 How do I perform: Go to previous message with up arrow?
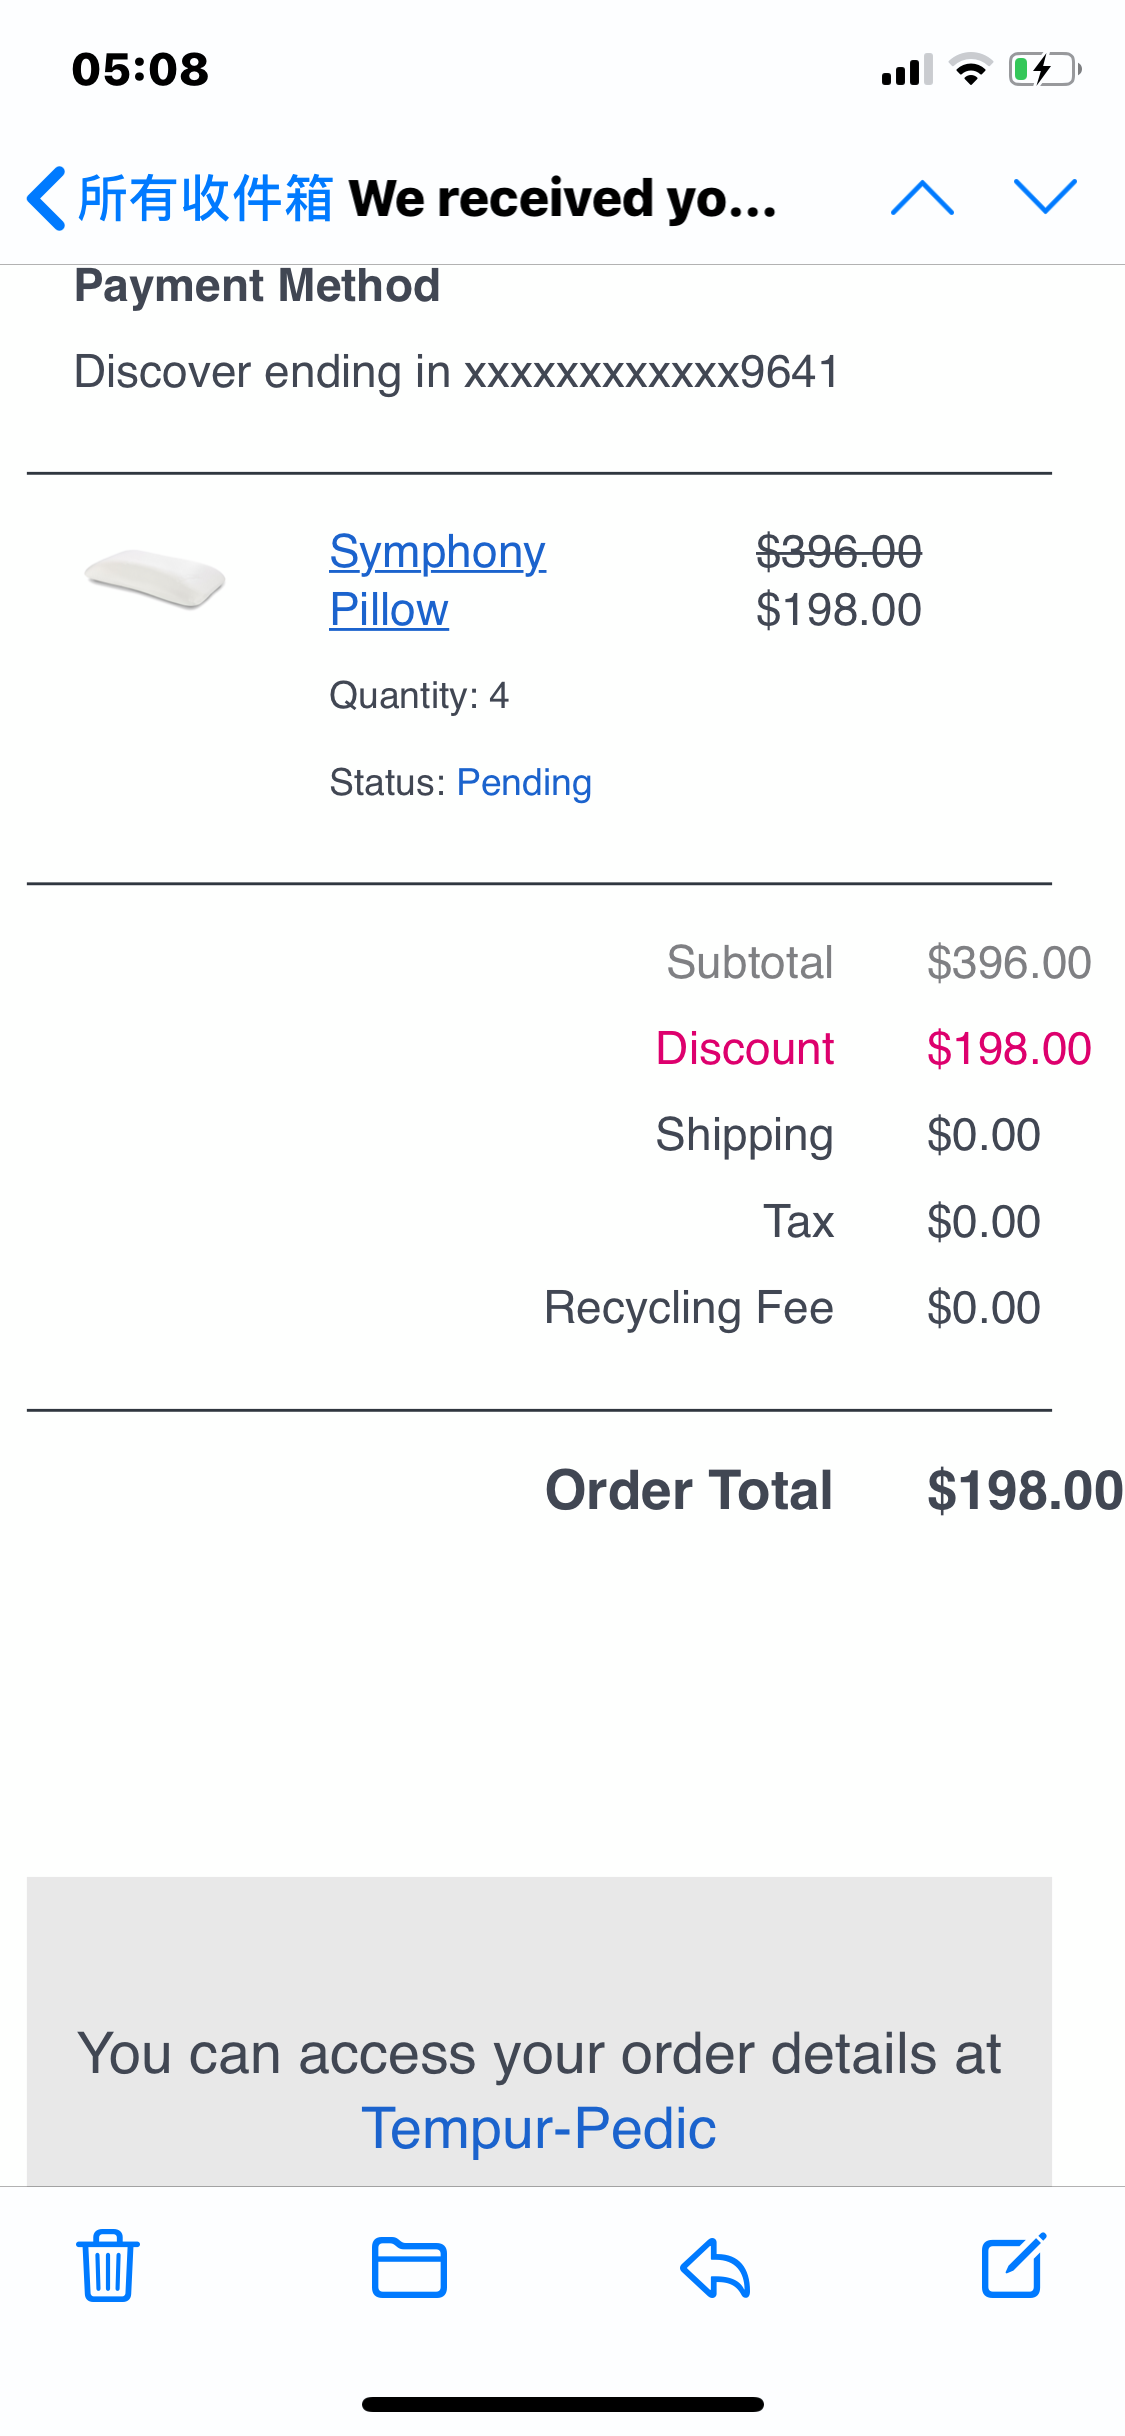tap(922, 197)
